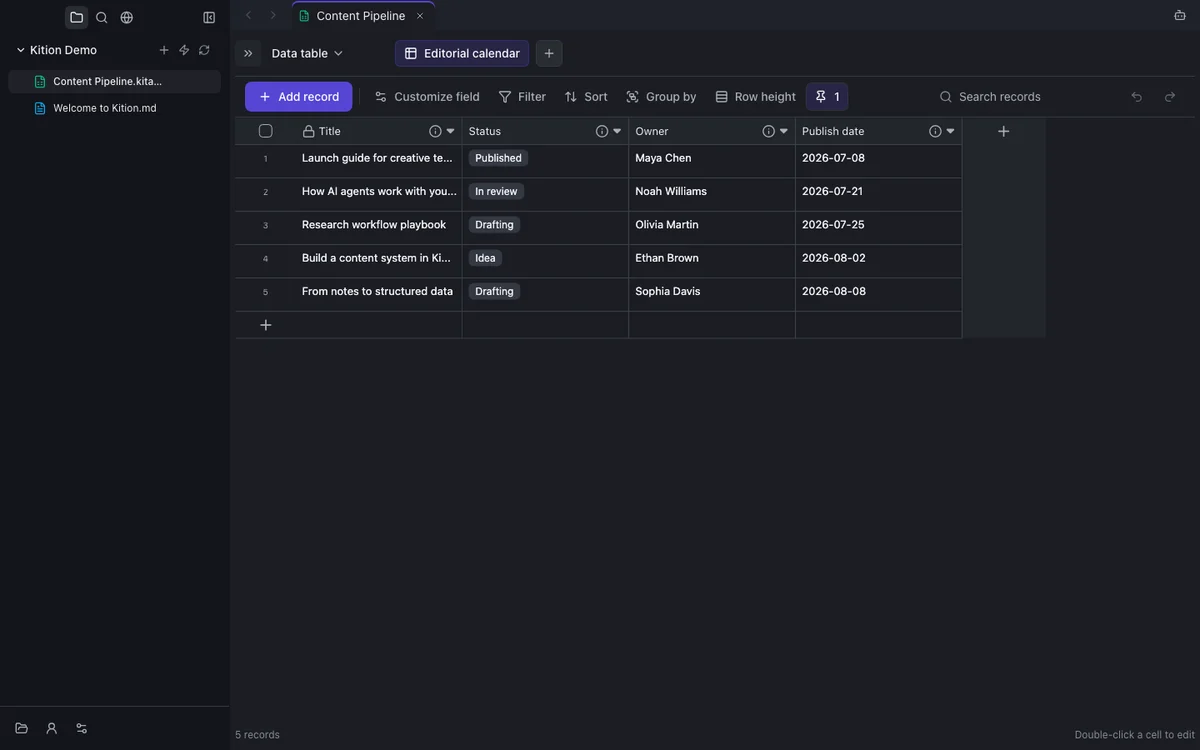The width and height of the screenshot is (1200, 750).
Task: Select the Published status tag
Action: (498, 158)
